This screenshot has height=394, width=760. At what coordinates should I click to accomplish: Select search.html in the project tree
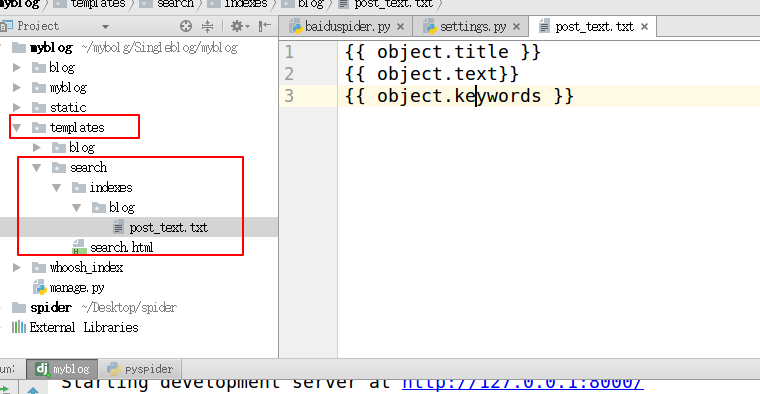[121, 248]
